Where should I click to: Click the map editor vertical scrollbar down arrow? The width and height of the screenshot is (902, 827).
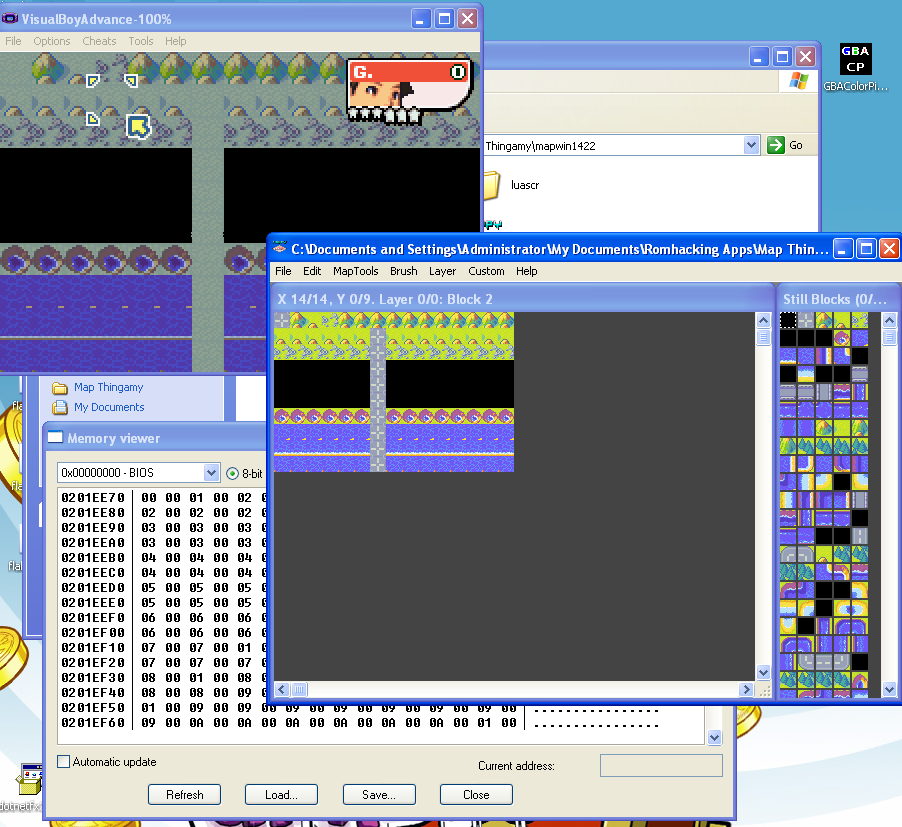763,672
